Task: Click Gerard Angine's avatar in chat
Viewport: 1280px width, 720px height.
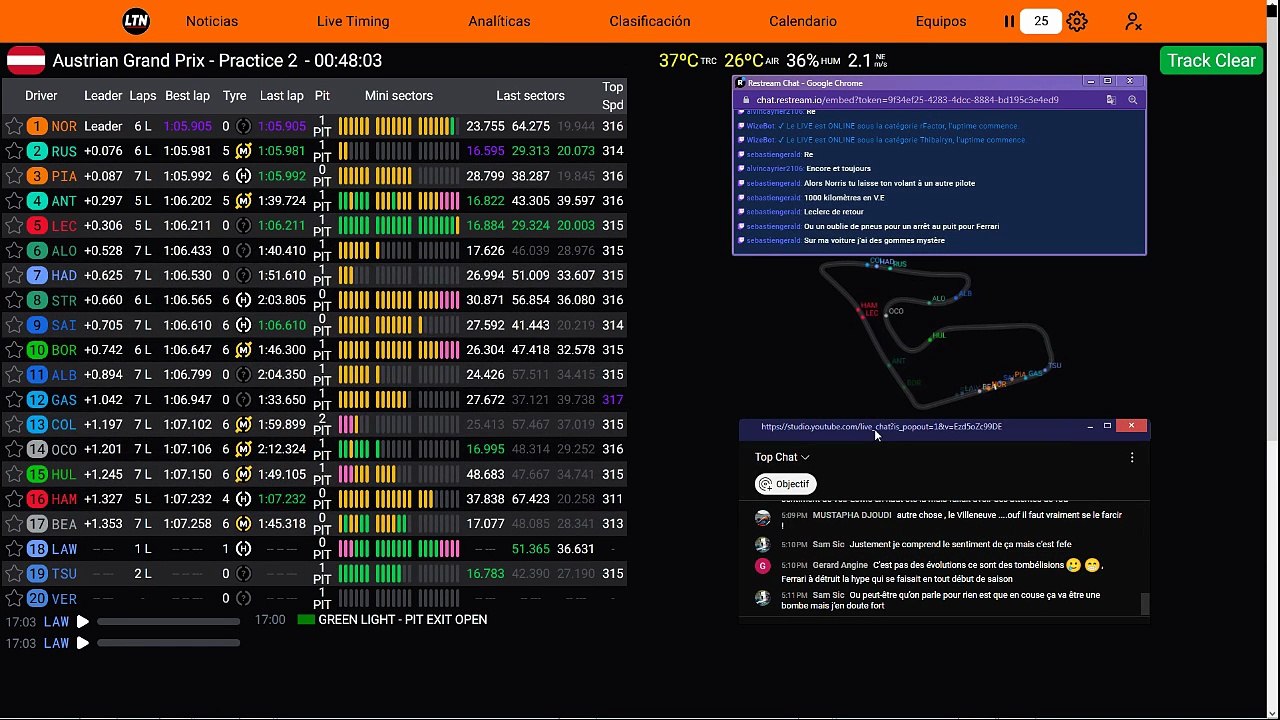Action: [x=763, y=566]
